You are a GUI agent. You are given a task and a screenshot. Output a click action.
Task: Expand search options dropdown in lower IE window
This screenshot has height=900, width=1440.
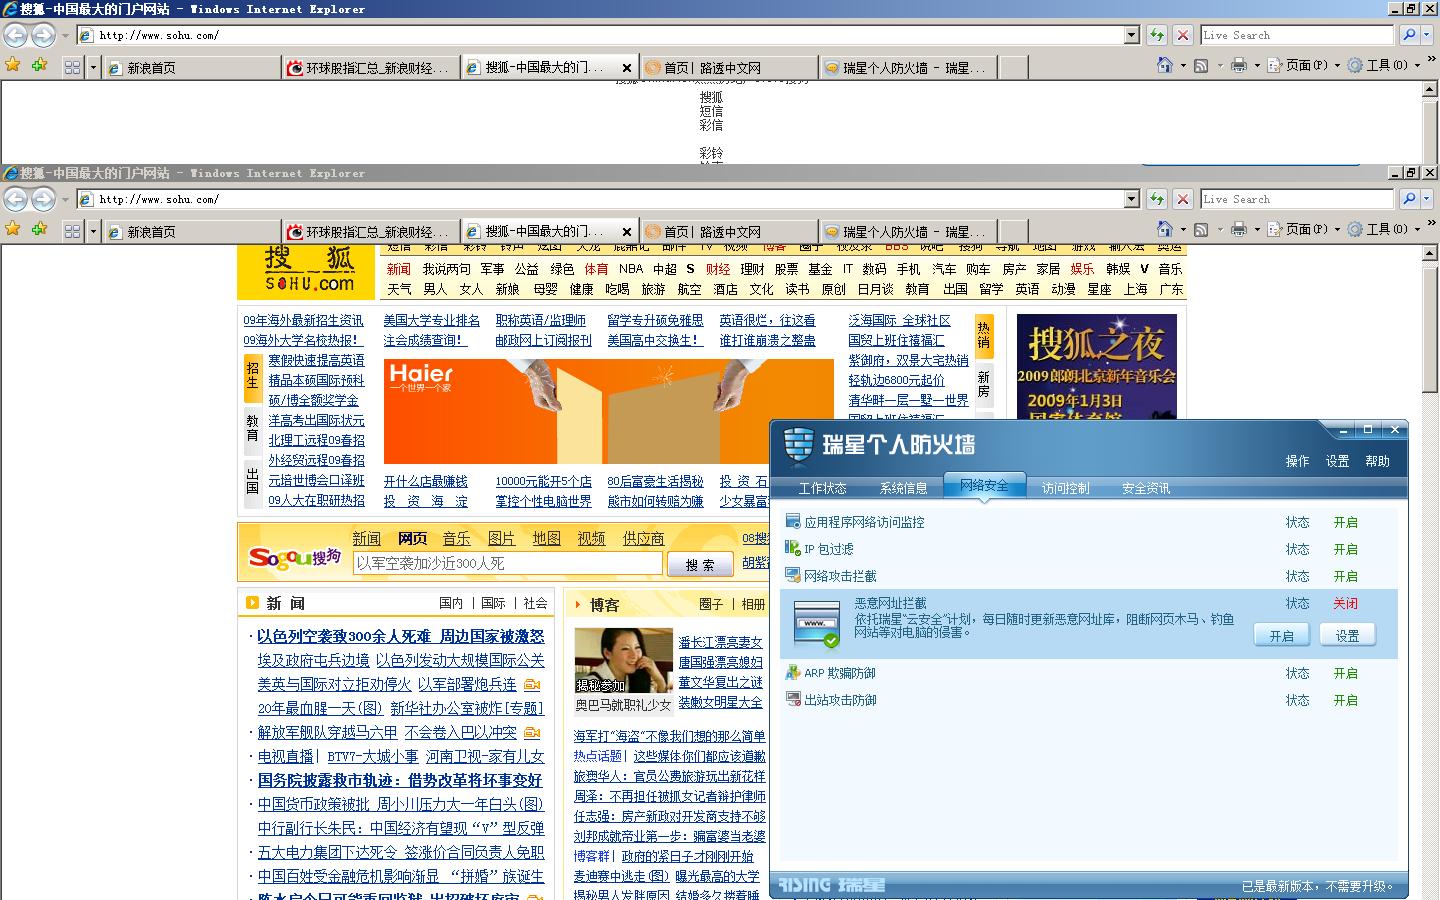pos(1427,199)
